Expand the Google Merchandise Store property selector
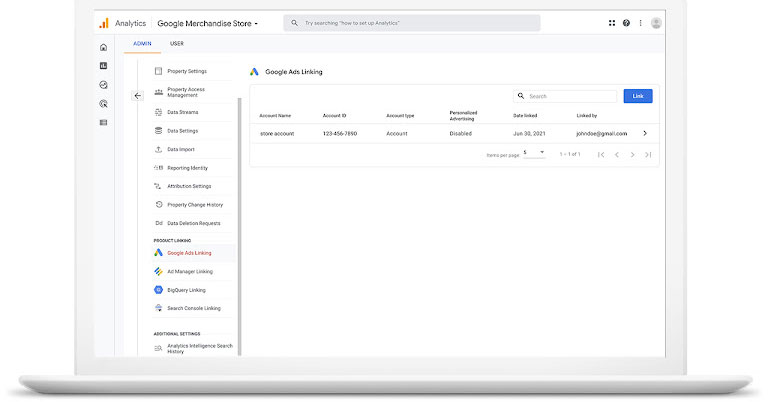The height and width of the screenshot is (406, 768). pos(208,24)
